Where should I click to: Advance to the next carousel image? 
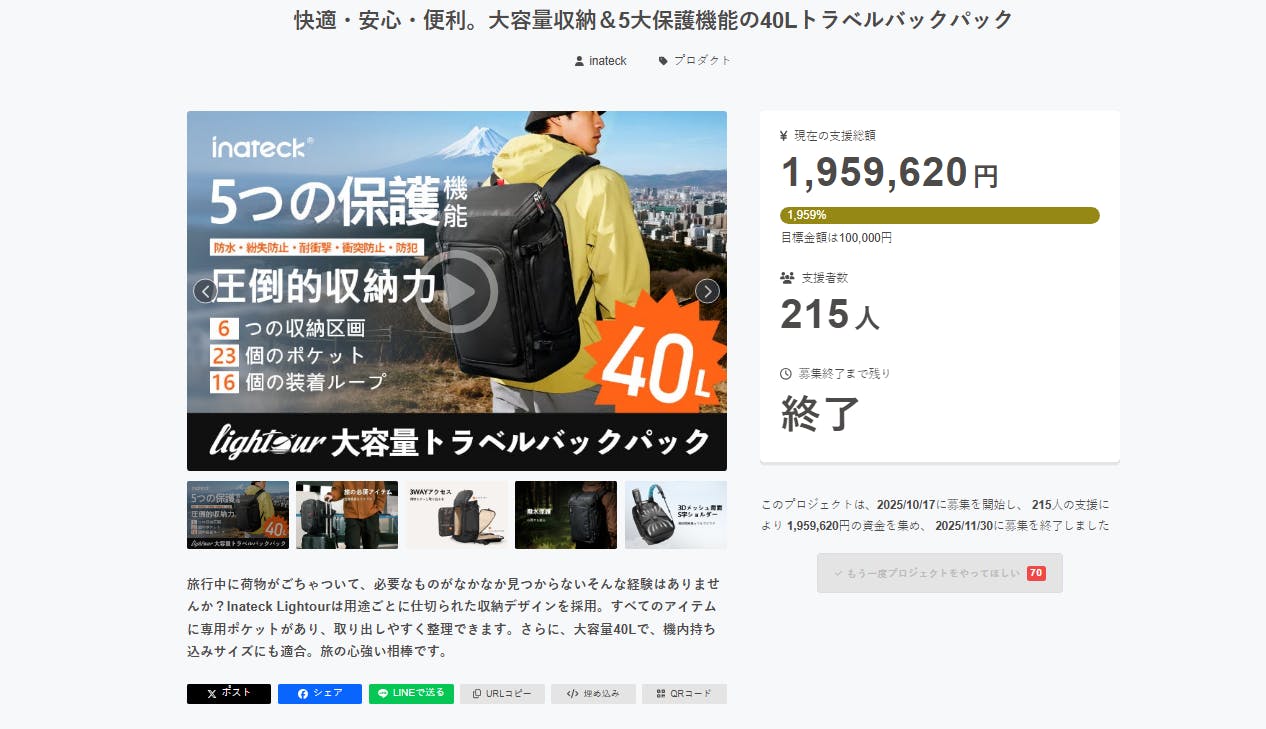tap(707, 291)
